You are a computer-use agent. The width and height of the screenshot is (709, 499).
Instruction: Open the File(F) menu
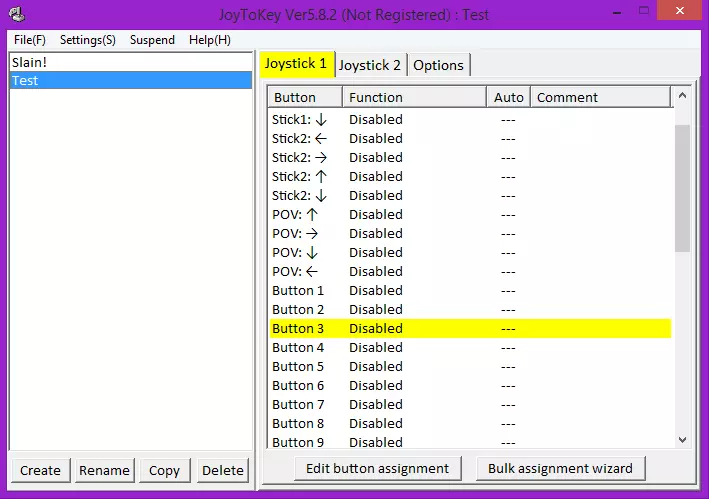click(x=29, y=40)
